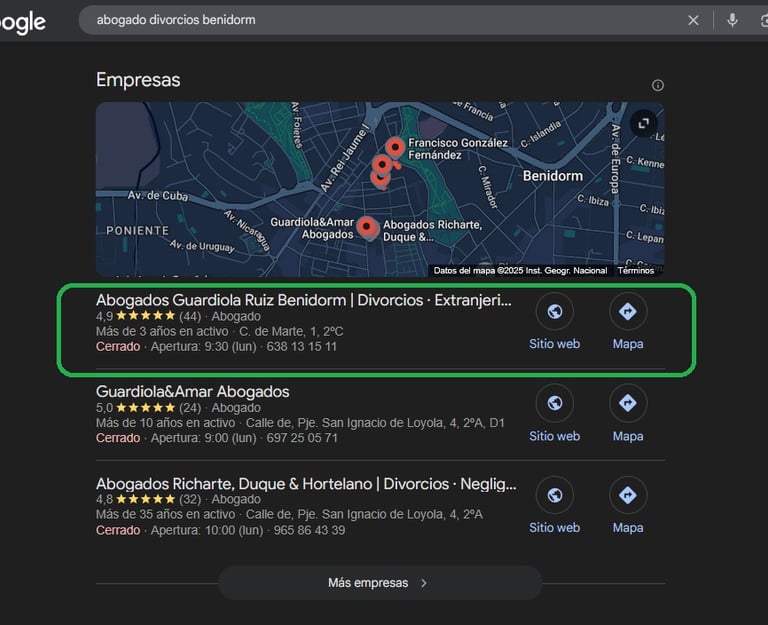Start voice search with the microphone icon
This screenshot has height=625, width=768.
[732, 20]
